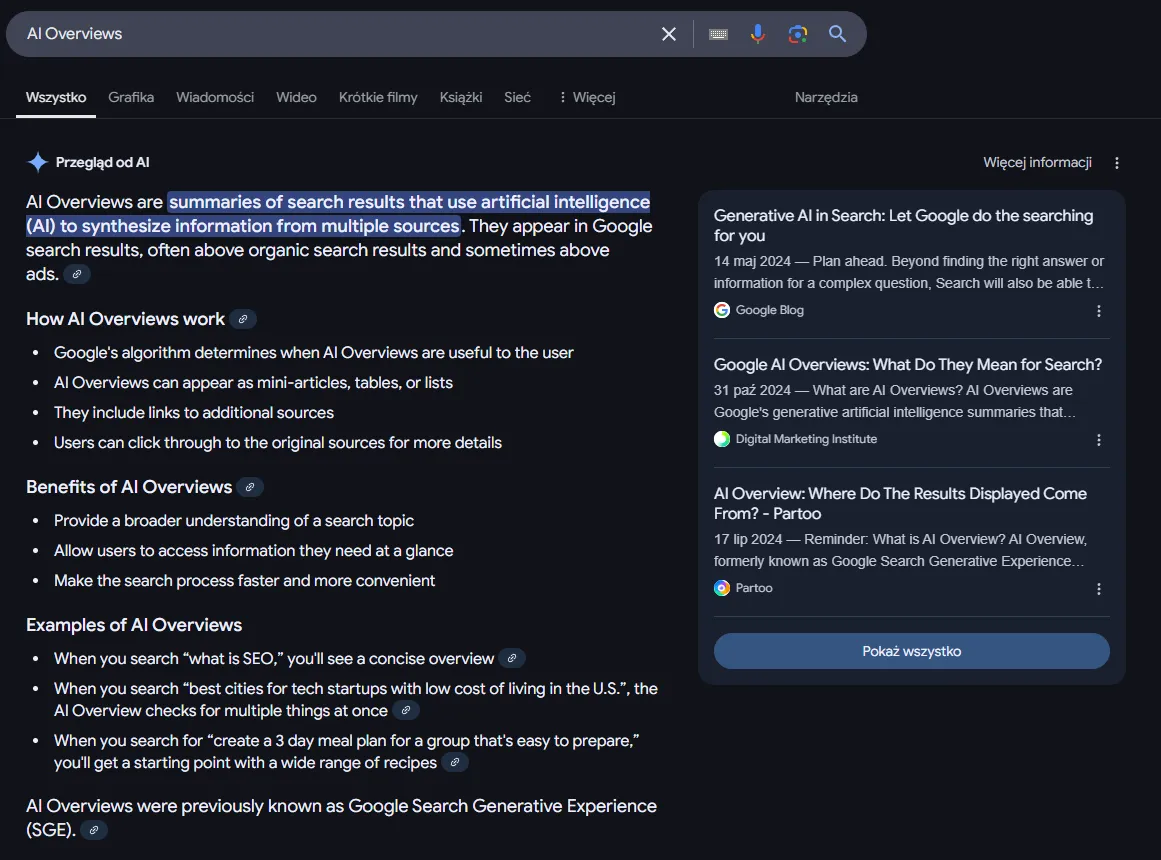
Task: Click 'Provide a broader understanding' bullet
Action: [x=234, y=521]
